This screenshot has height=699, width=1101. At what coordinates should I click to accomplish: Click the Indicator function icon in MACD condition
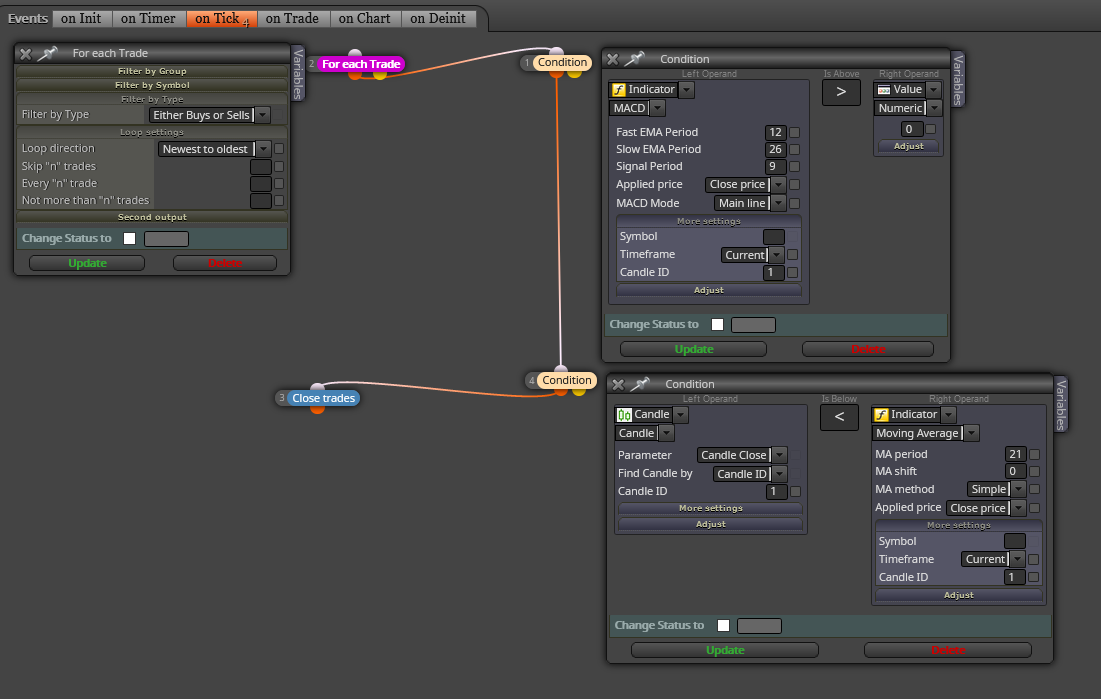[619, 90]
